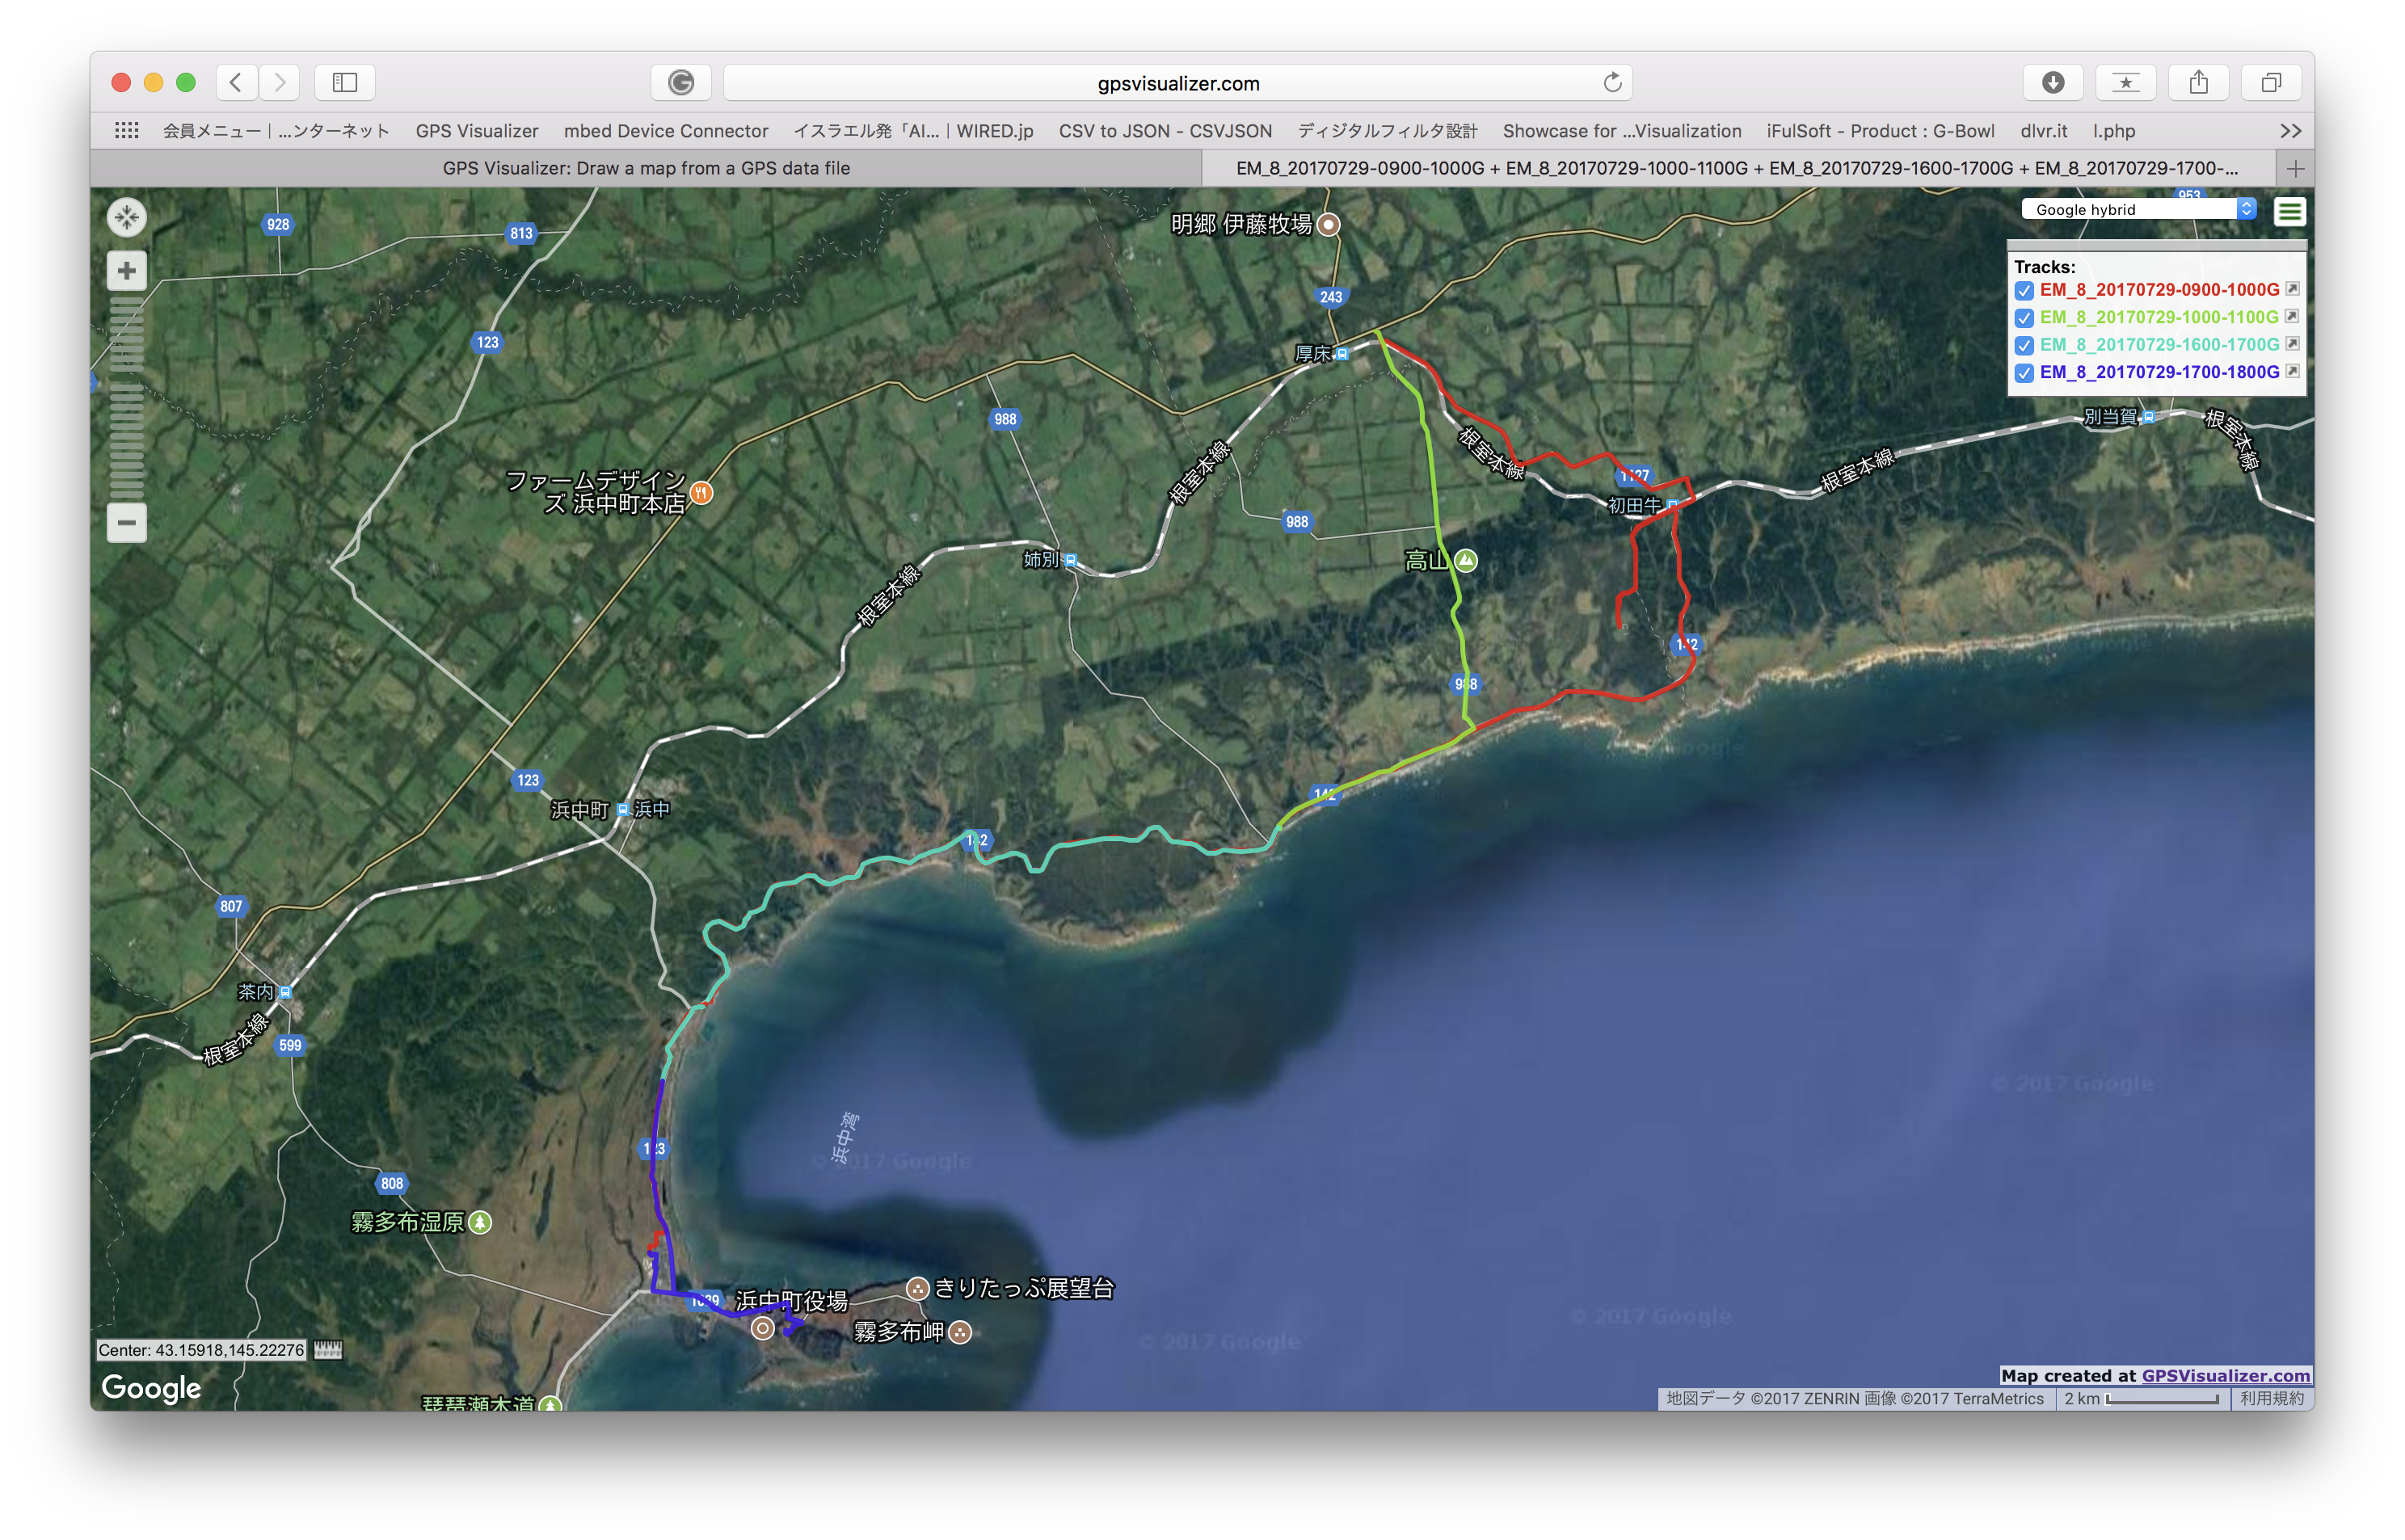The width and height of the screenshot is (2405, 1540).
Task: Click the ファームデザインズ restaurant marker
Action: tap(702, 492)
